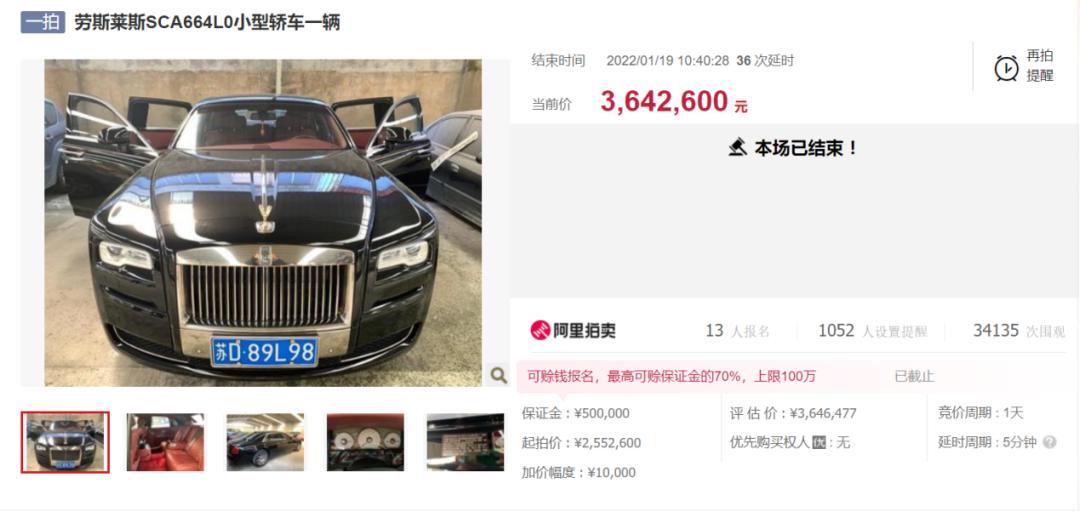
Task: Click the Ali Auction logo icon
Action: (539, 330)
